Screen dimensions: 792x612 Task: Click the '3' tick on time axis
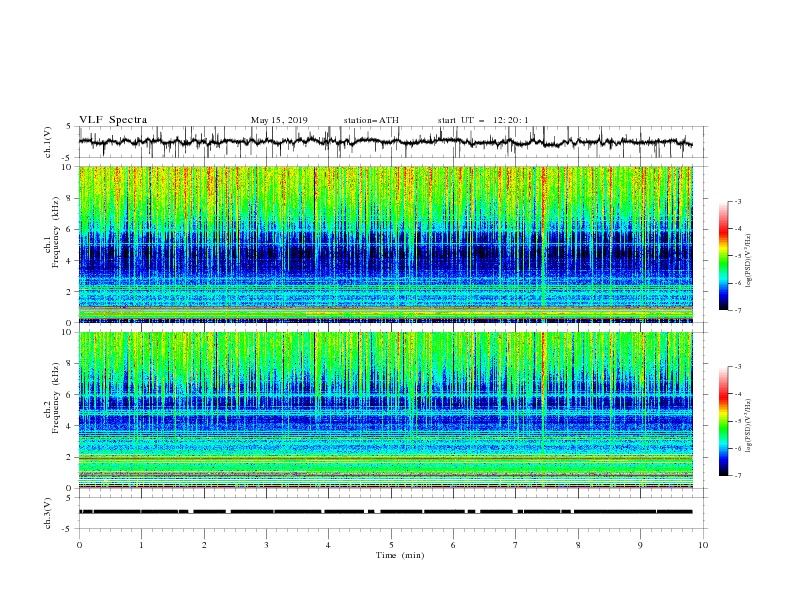266,545
